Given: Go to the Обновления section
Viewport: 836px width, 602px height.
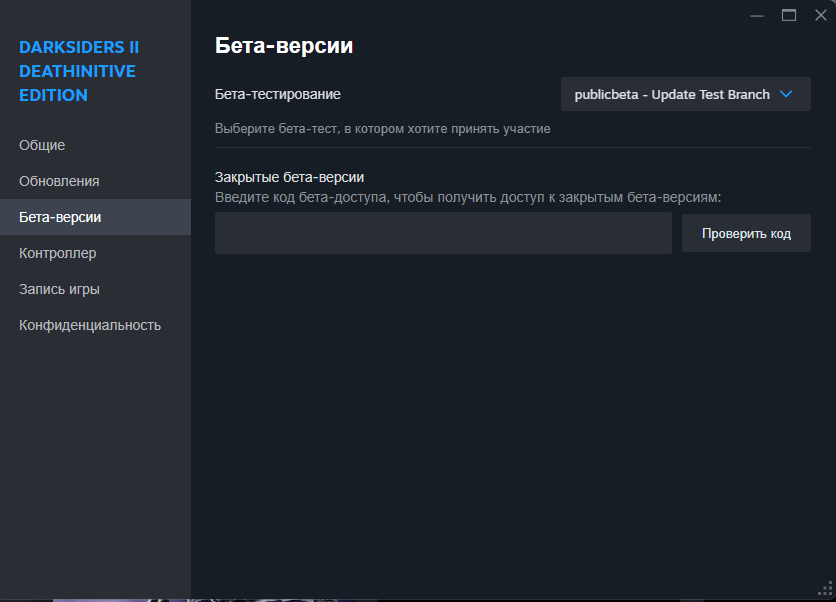Looking at the screenshot, I should (x=95, y=181).
